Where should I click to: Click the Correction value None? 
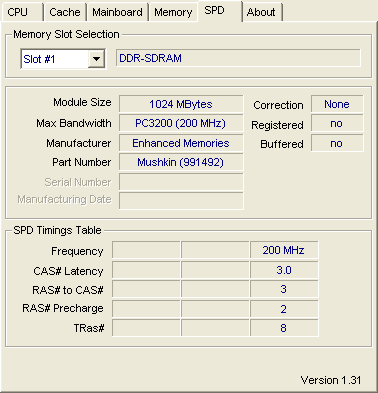point(337,104)
